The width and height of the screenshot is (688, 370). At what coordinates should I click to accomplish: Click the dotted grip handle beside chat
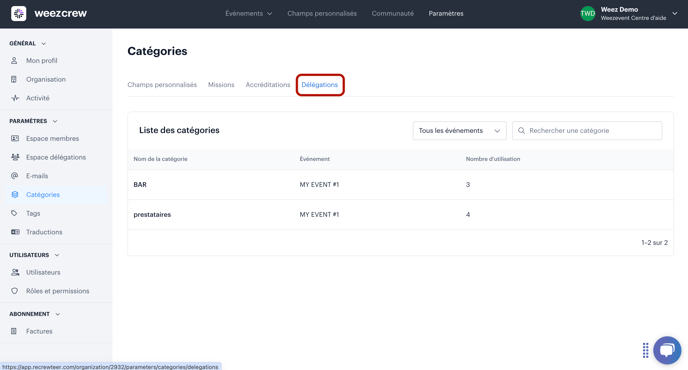645,350
